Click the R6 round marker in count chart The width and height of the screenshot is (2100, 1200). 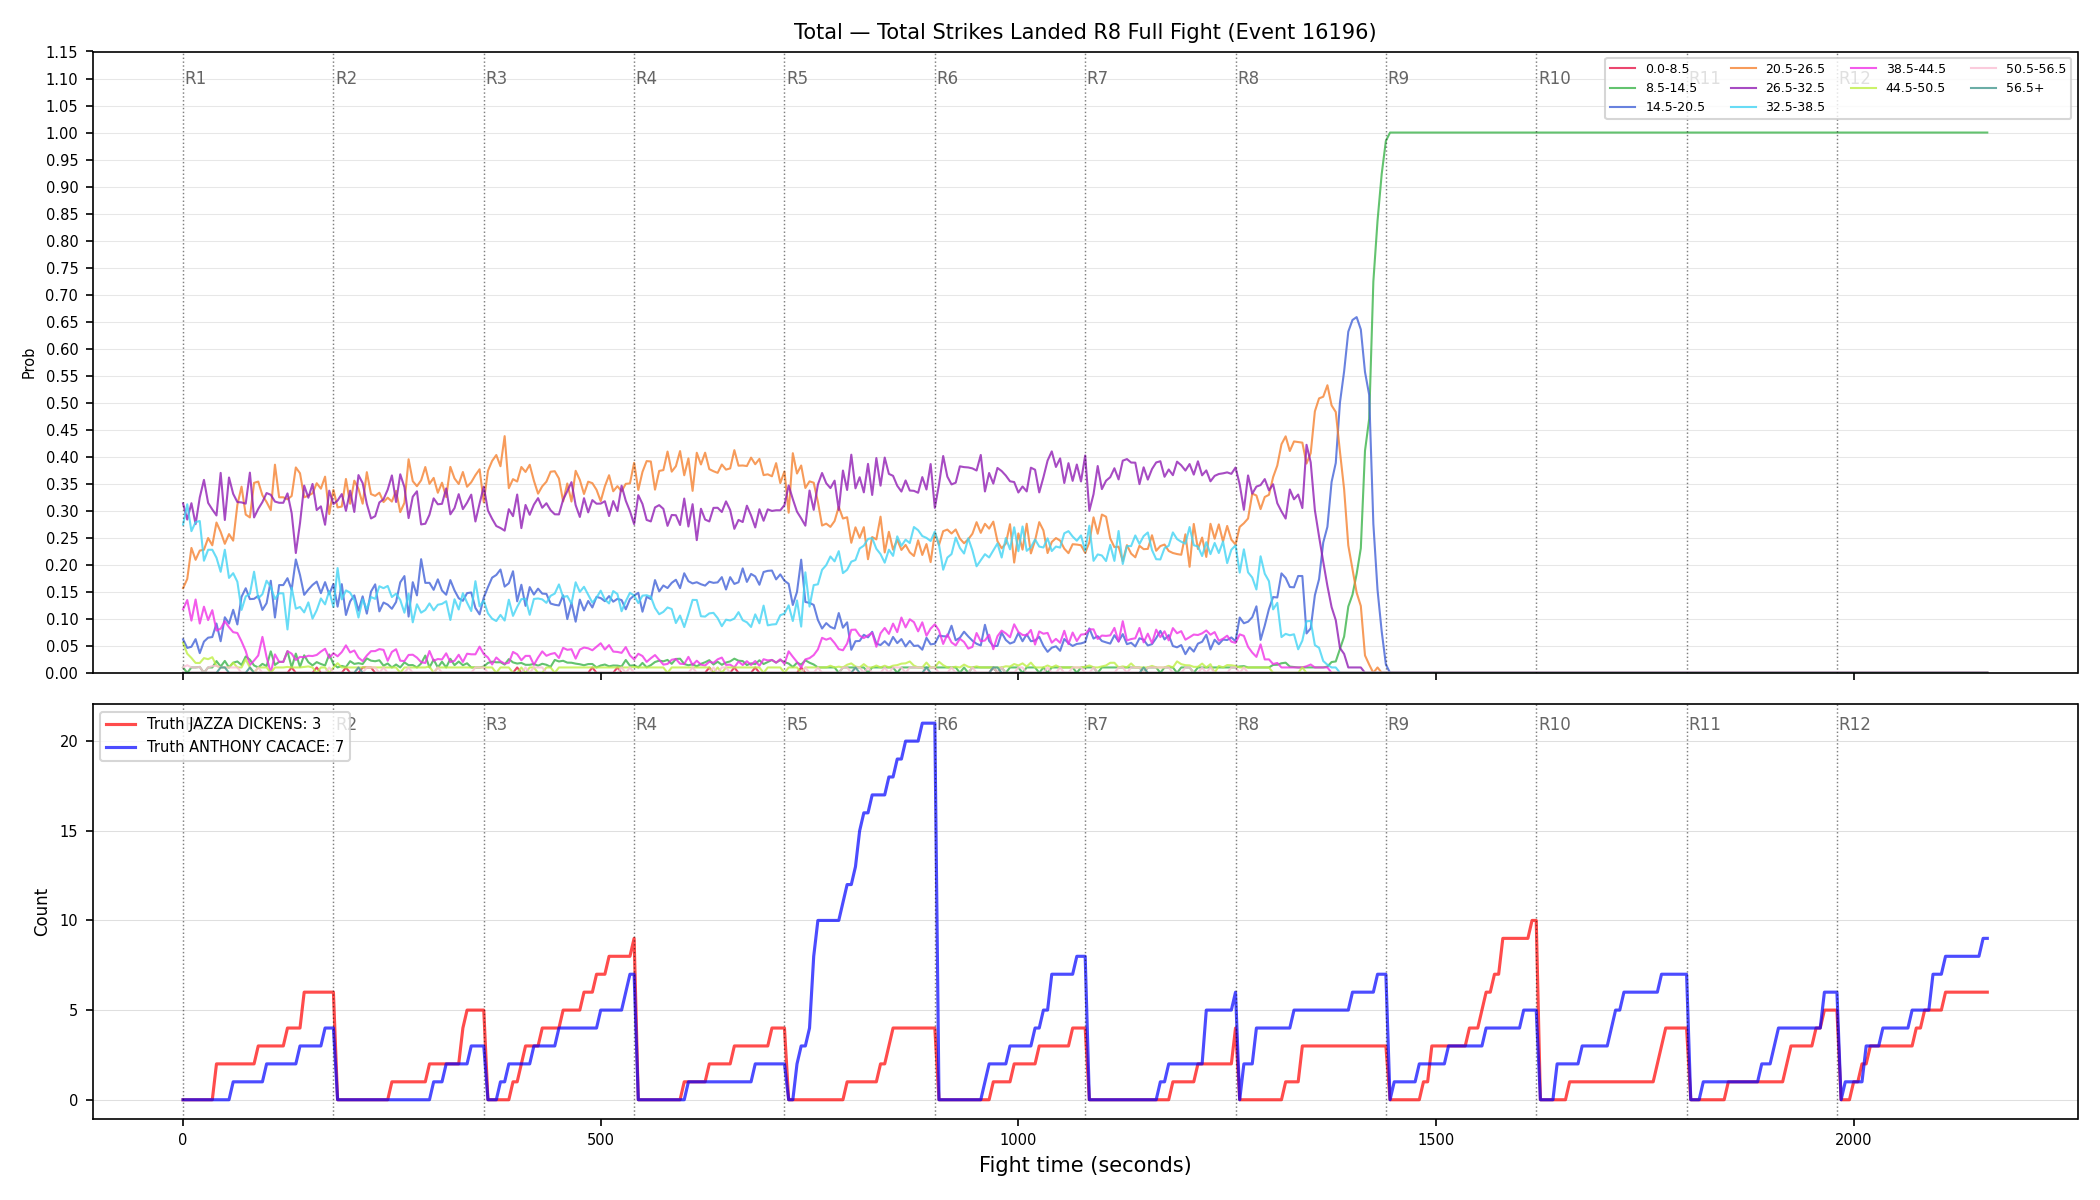point(947,724)
